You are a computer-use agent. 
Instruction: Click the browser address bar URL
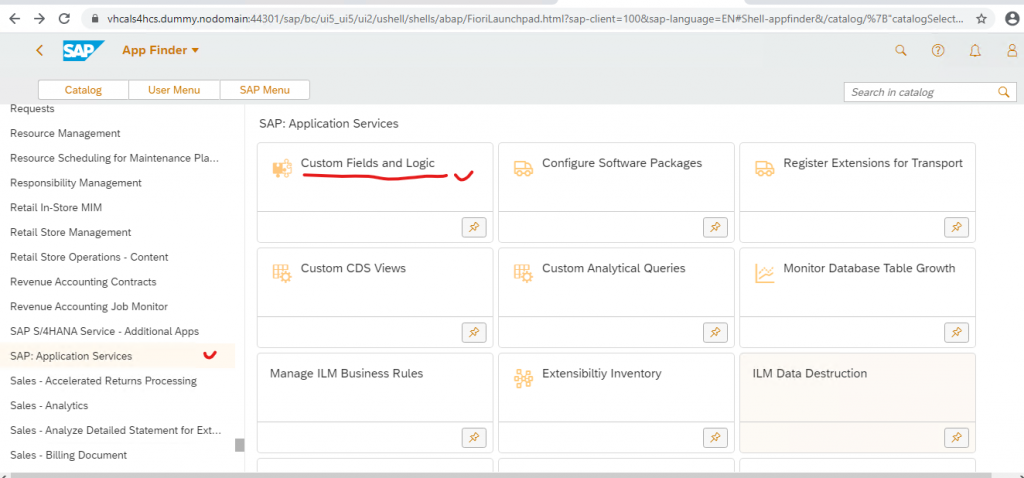tap(536, 19)
